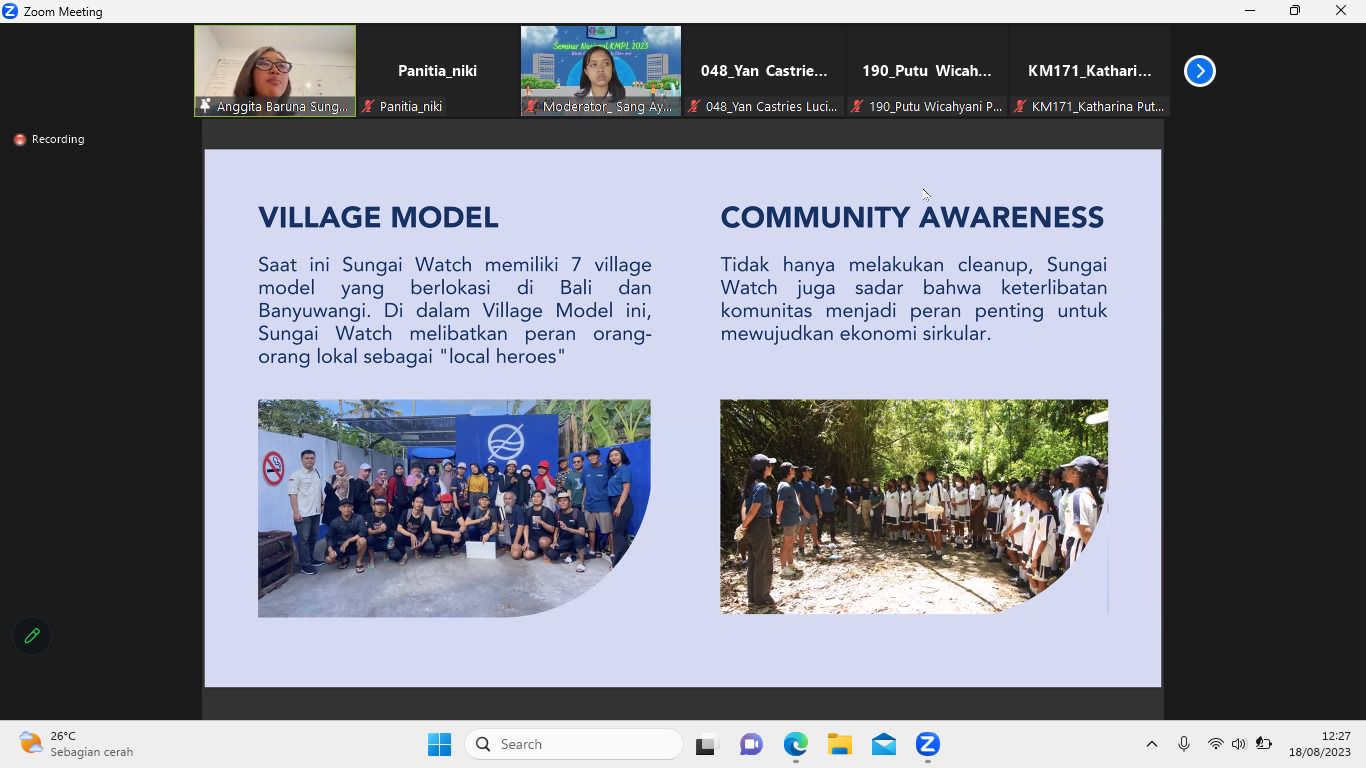This screenshot has height=768, width=1366.
Task: Click the VILLAGE MODEL slide heading
Action: 378,217
